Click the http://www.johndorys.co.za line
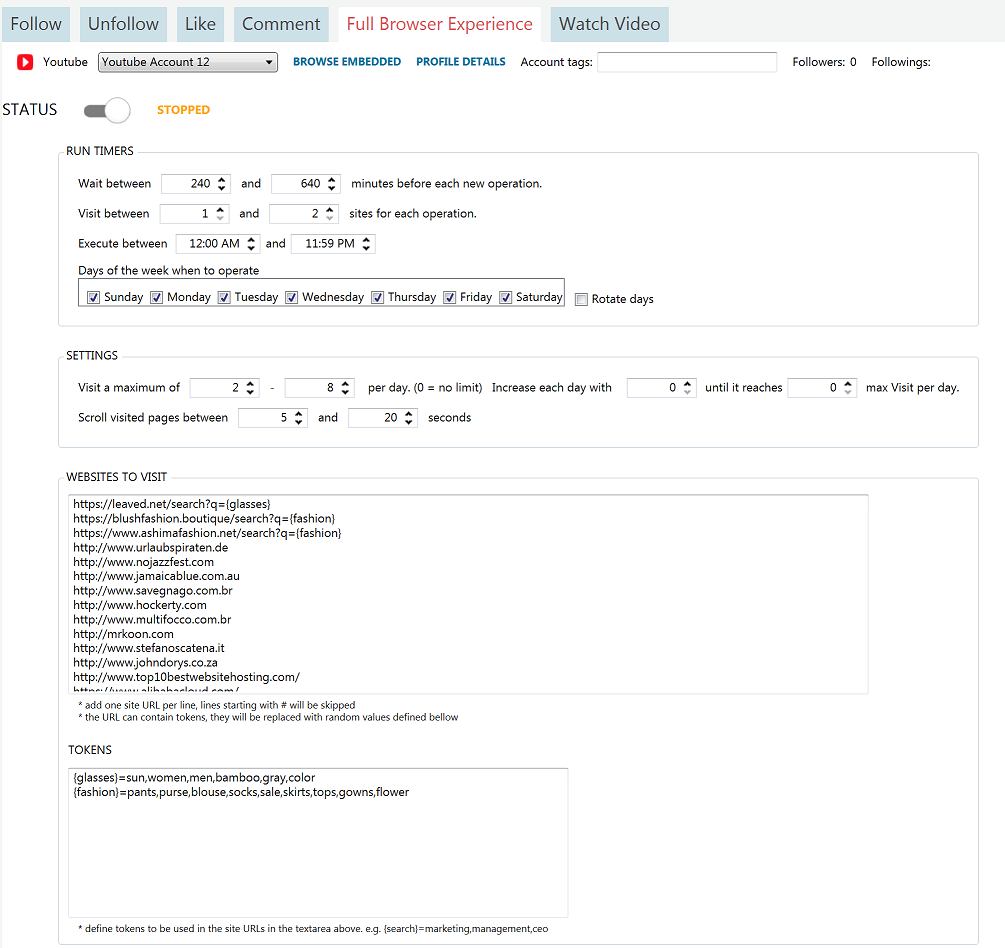The height and width of the screenshot is (948, 1005). [145, 663]
